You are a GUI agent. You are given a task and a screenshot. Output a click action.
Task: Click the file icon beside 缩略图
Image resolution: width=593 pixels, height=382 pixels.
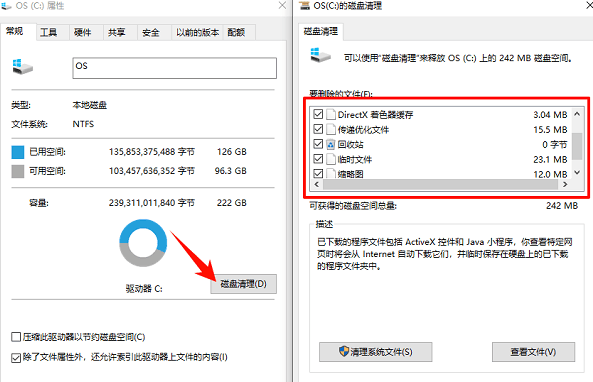click(x=331, y=174)
